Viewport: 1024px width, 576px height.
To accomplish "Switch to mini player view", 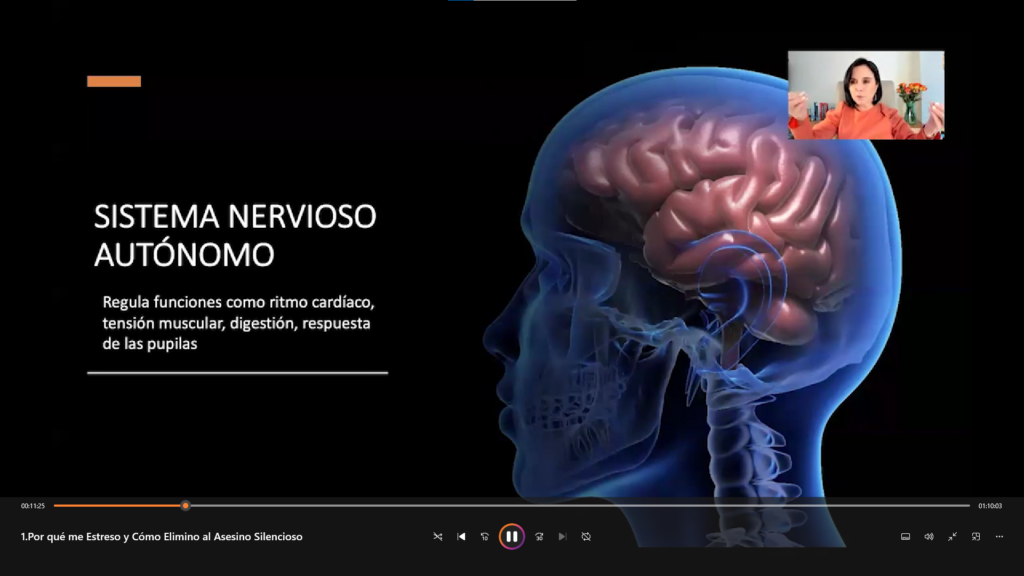I will [x=976, y=536].
